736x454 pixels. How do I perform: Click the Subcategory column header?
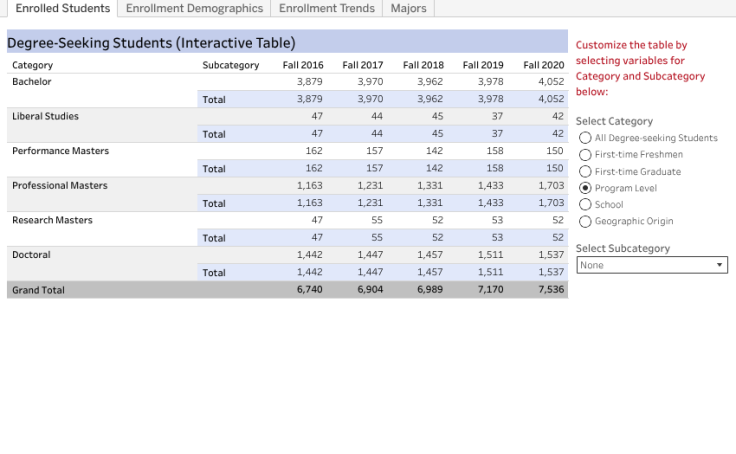click(230, 65)
